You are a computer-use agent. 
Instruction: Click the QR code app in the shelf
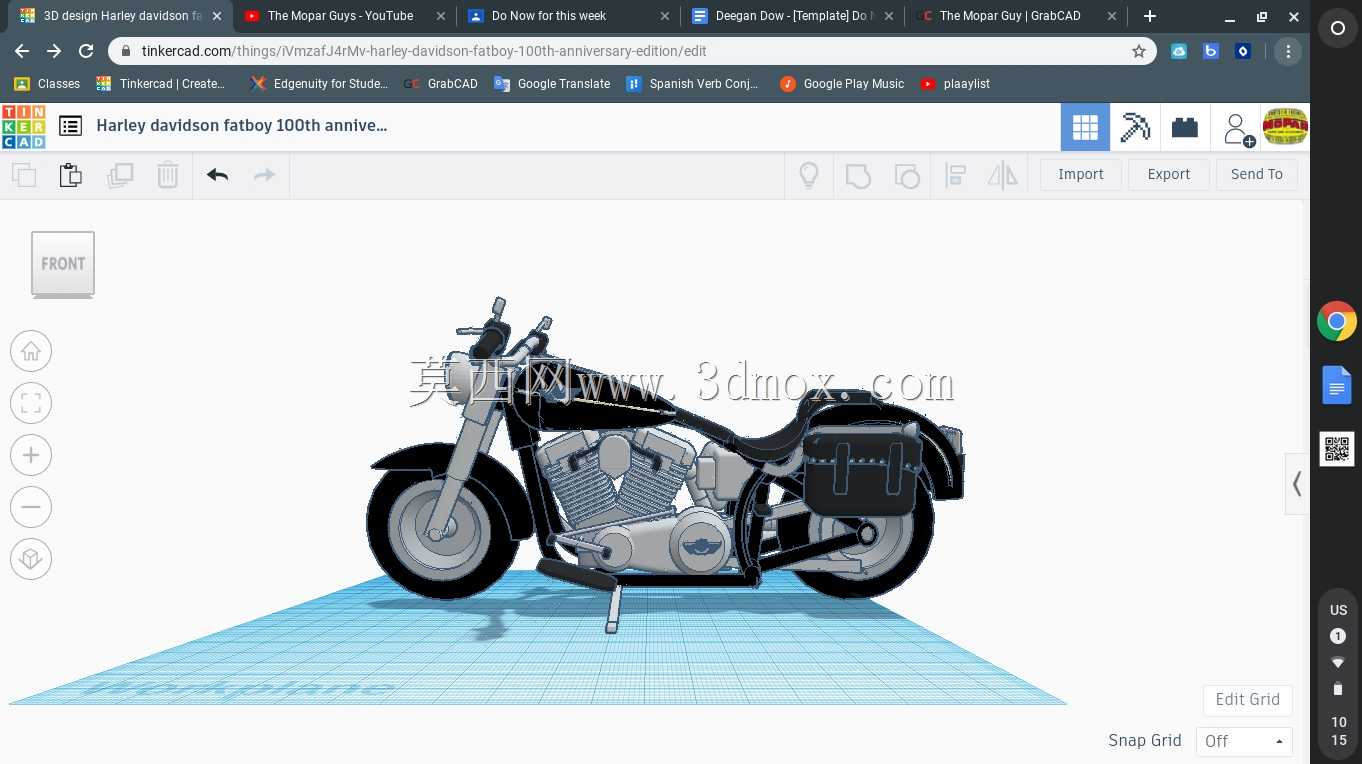pyautogui.click(x=1337, y=449)
